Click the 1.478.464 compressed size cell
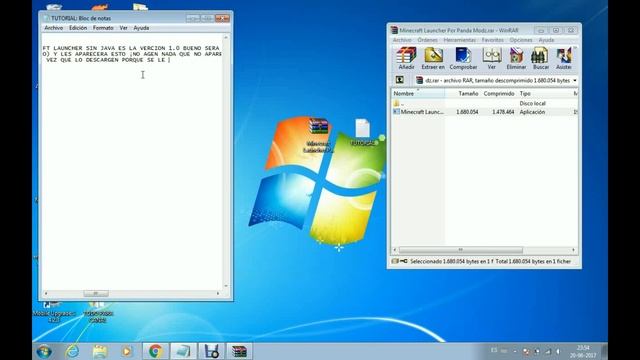Viewport: 640px width, 360px height. (503, 112)
